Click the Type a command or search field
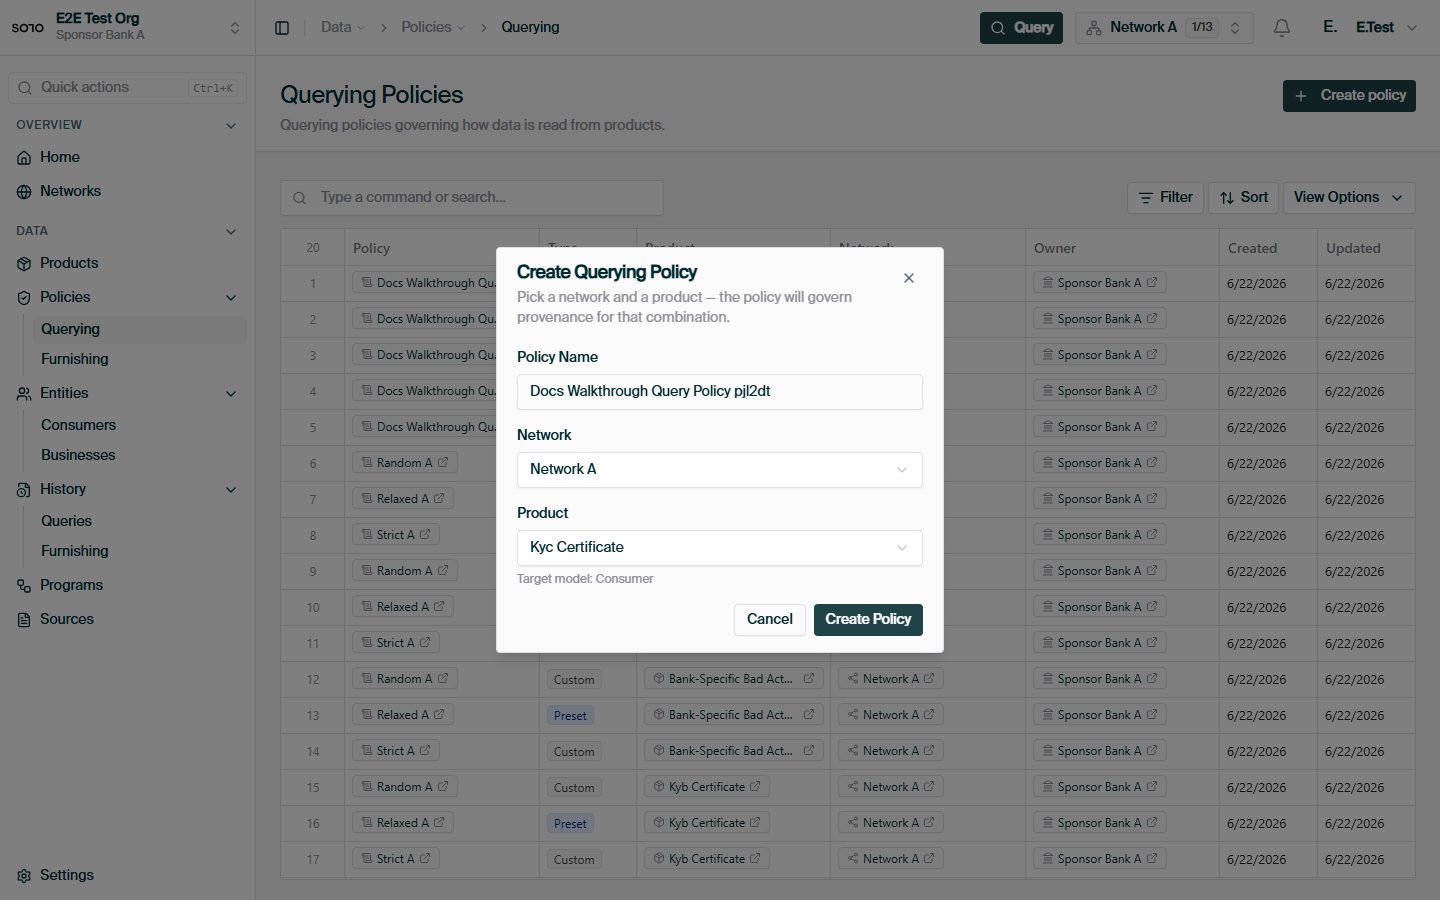Image resolution: width=1440 pixels, height=900 pixels. pos(472,198)
